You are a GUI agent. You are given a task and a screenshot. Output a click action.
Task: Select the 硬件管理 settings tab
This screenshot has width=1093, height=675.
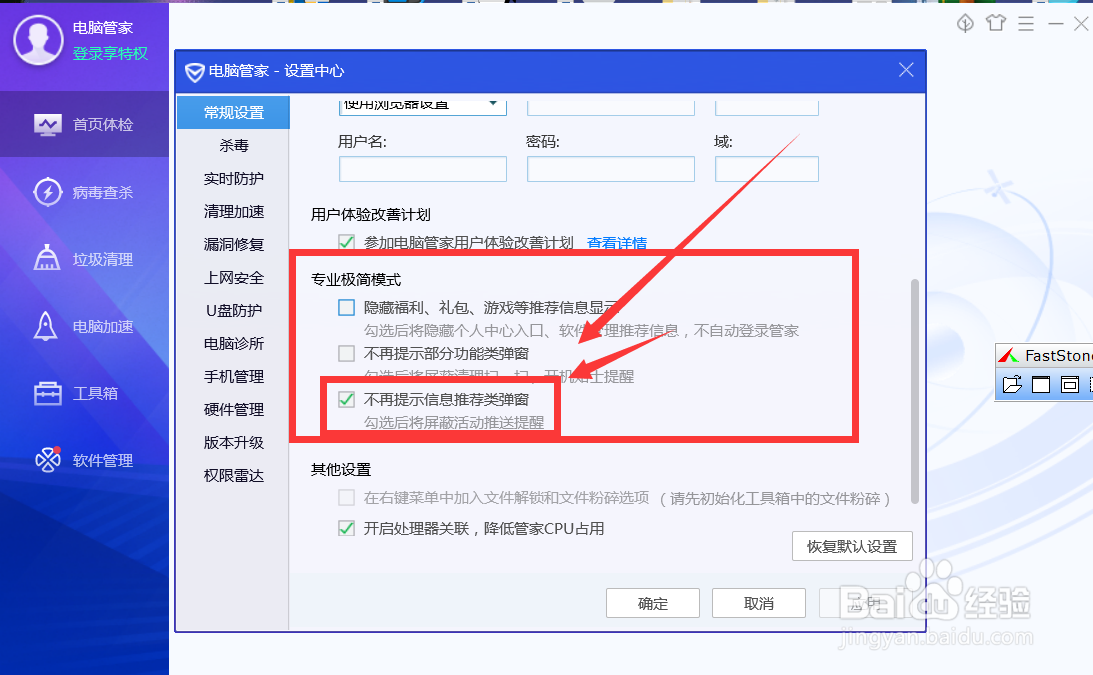[234, 409]
